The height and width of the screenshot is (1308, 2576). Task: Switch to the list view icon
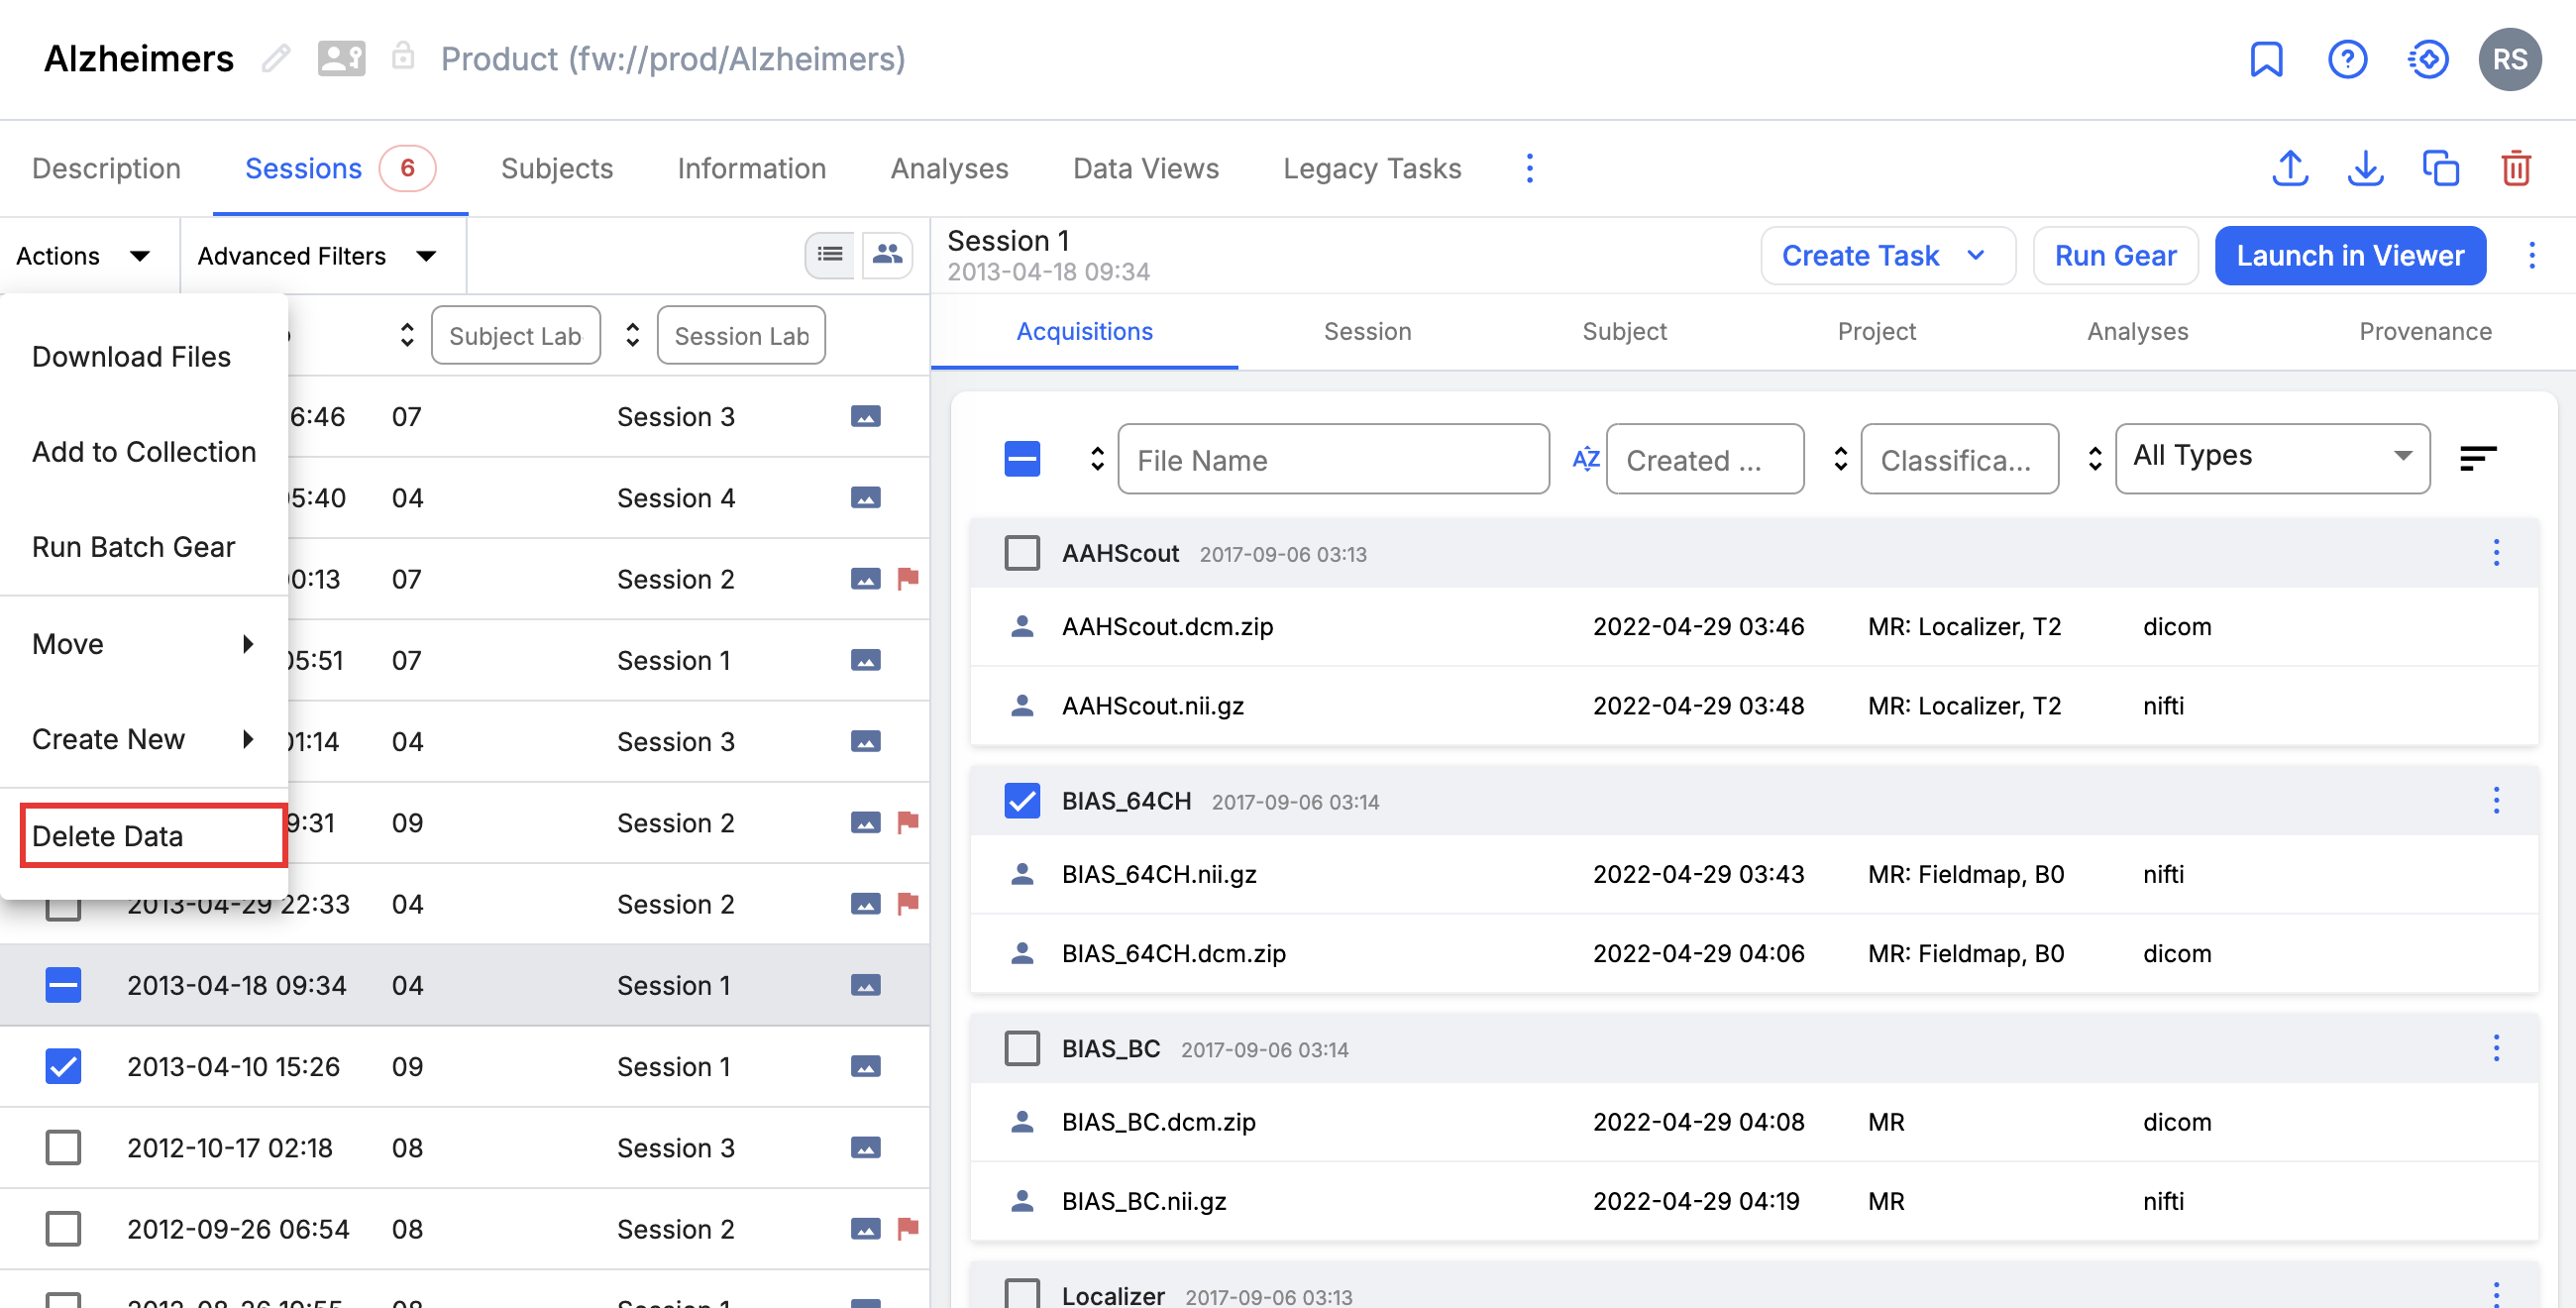[830, 255]
